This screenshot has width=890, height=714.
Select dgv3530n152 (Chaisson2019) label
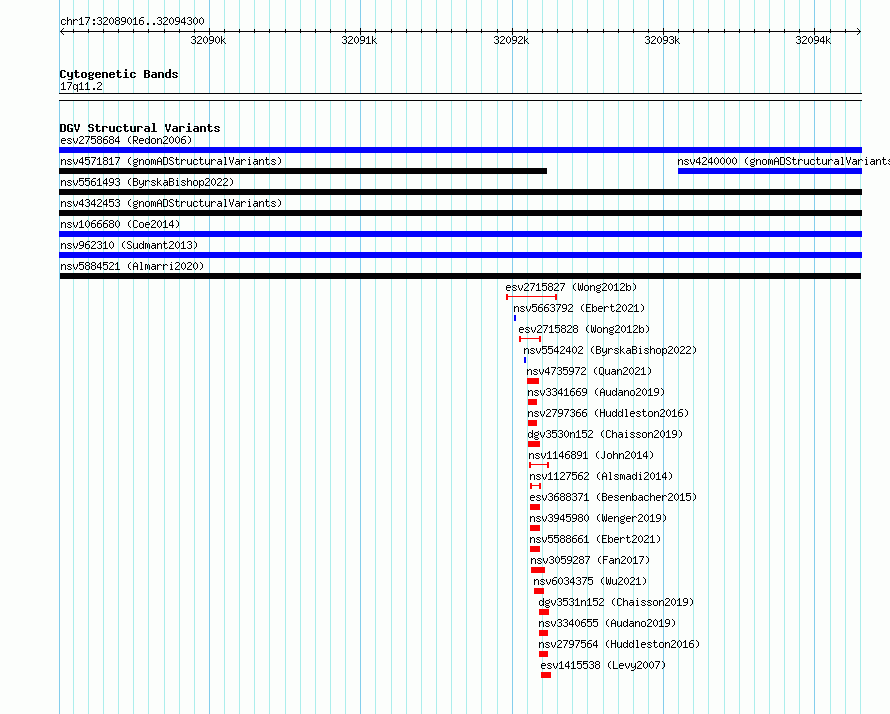605,434
